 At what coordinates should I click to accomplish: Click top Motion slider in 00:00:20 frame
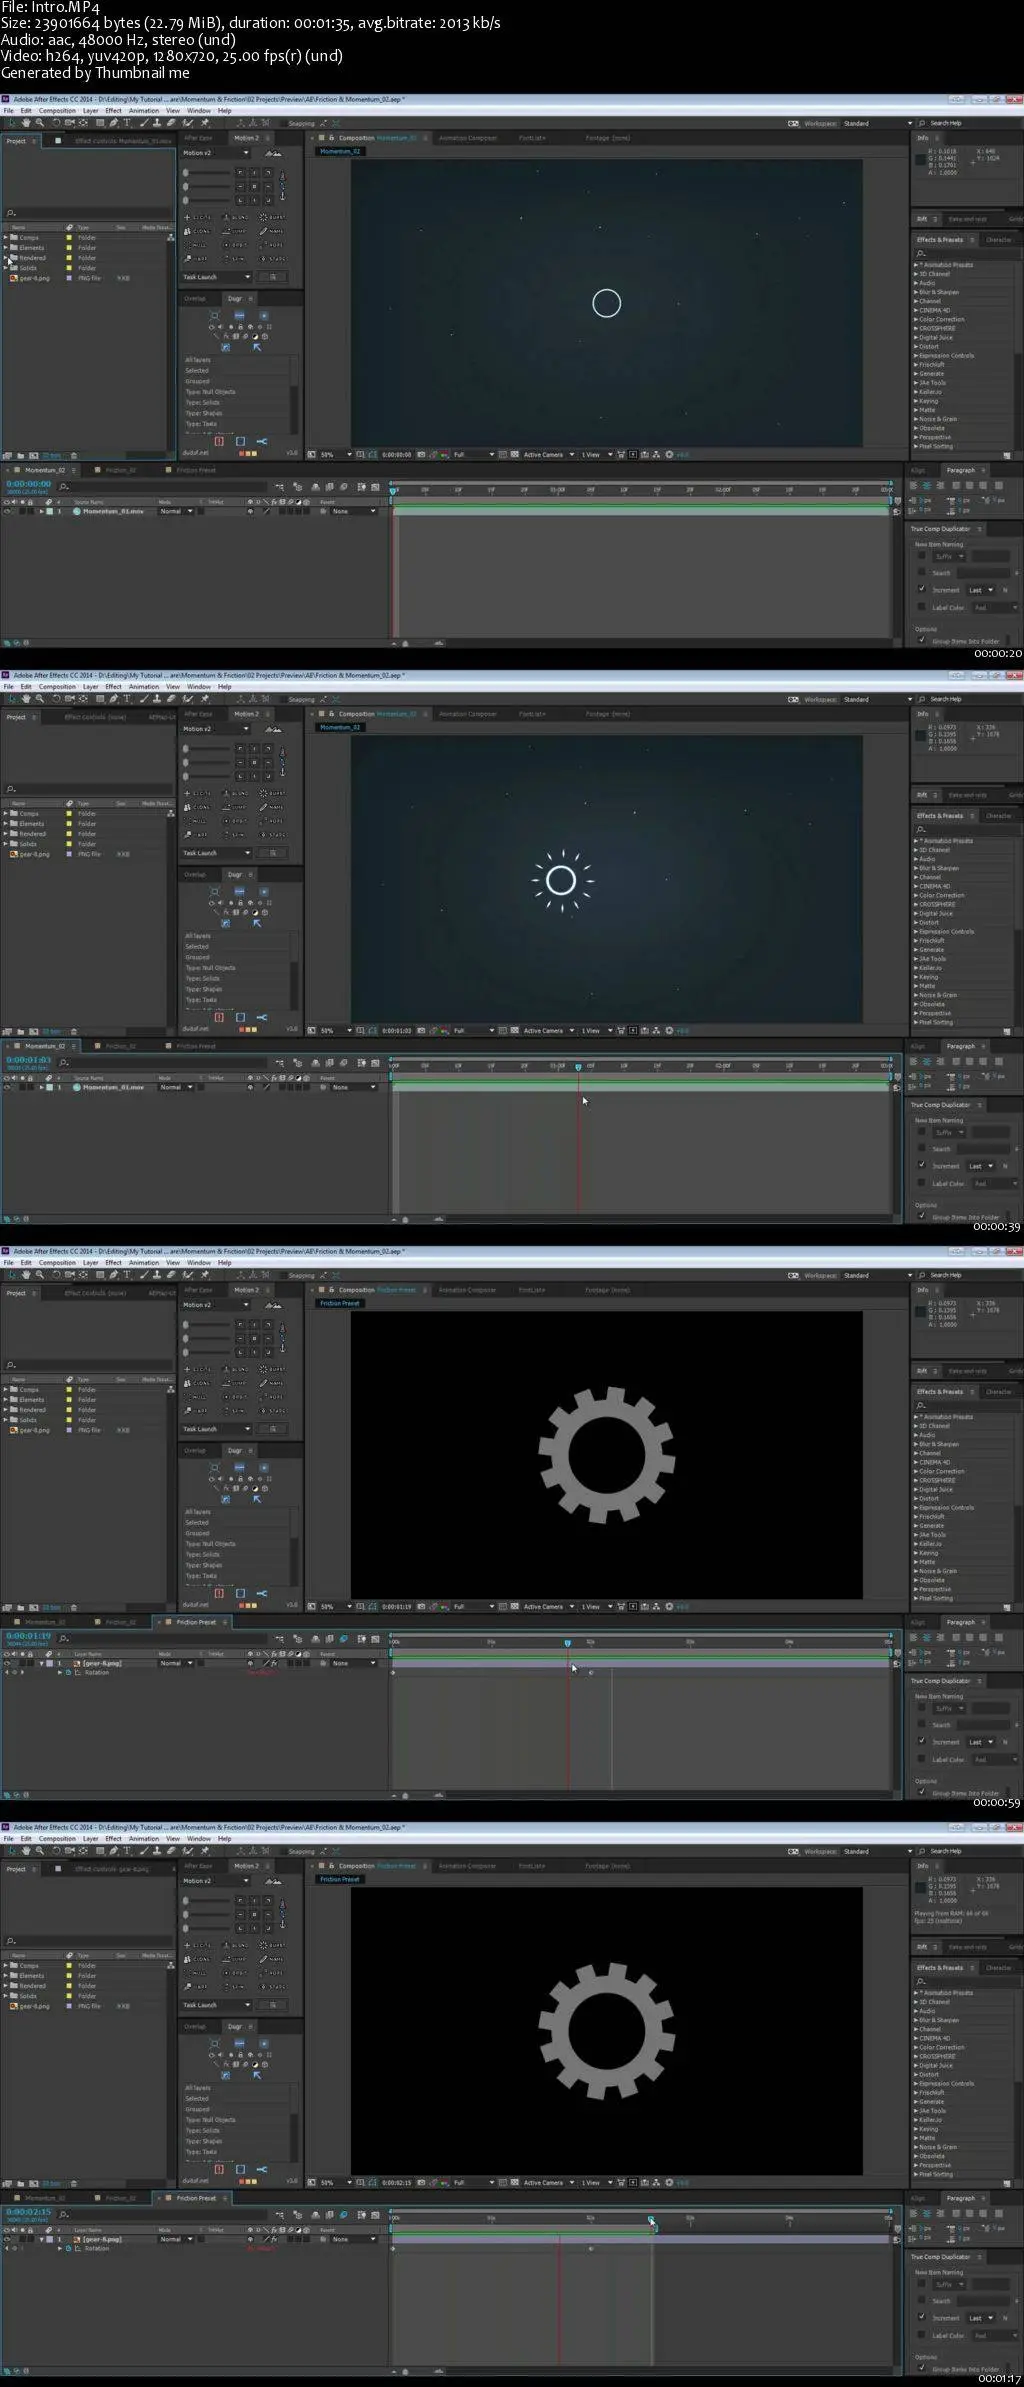(x=208, y=173)
